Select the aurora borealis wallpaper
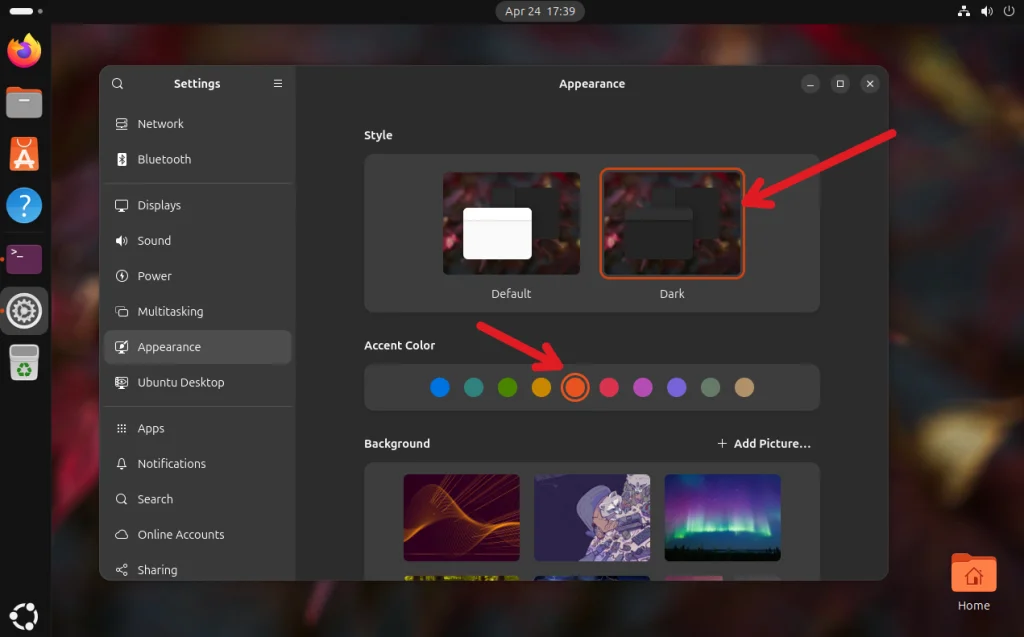Screen dimensions: 1024x637 (x=722, y=517)
